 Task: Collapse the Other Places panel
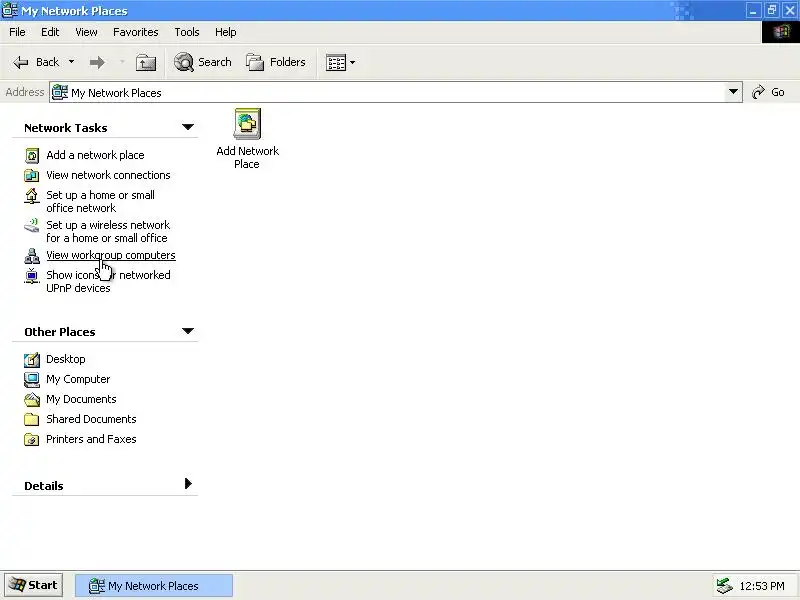(188, 331)
